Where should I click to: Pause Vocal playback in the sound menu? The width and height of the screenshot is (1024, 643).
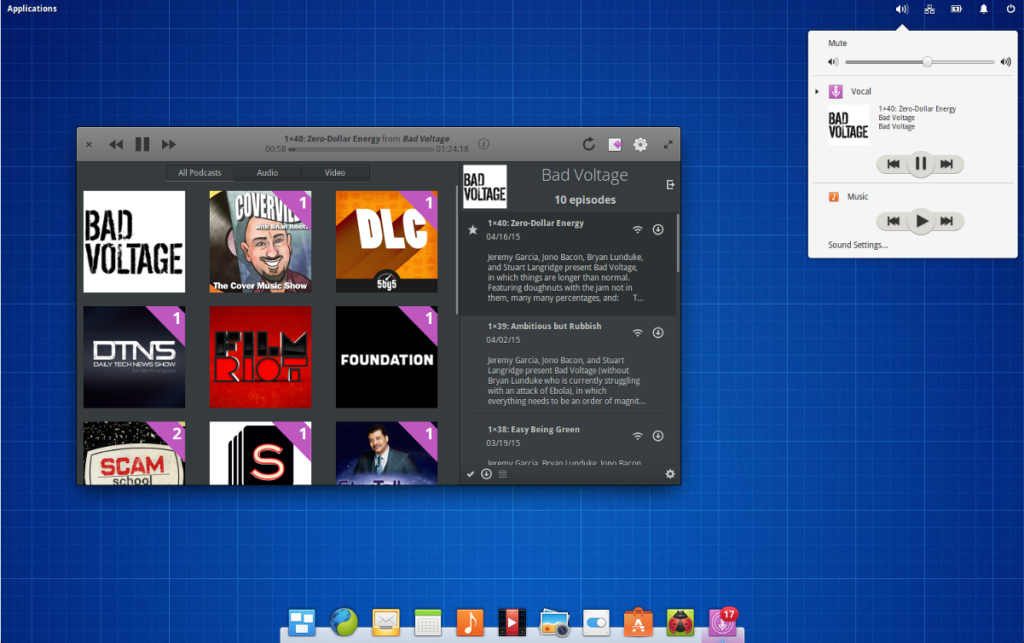click(921, 164)
